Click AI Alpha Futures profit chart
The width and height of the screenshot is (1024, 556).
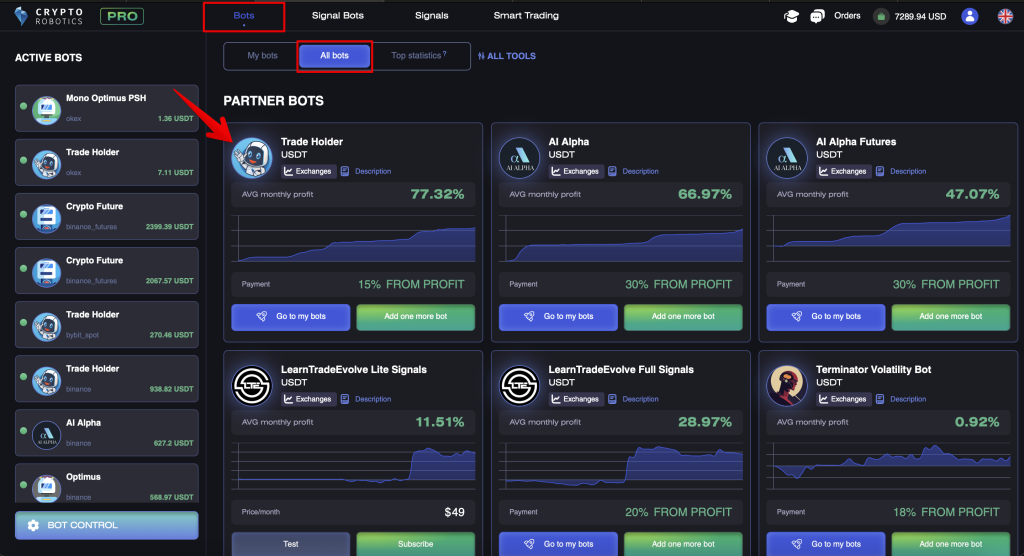click(888, 238)
